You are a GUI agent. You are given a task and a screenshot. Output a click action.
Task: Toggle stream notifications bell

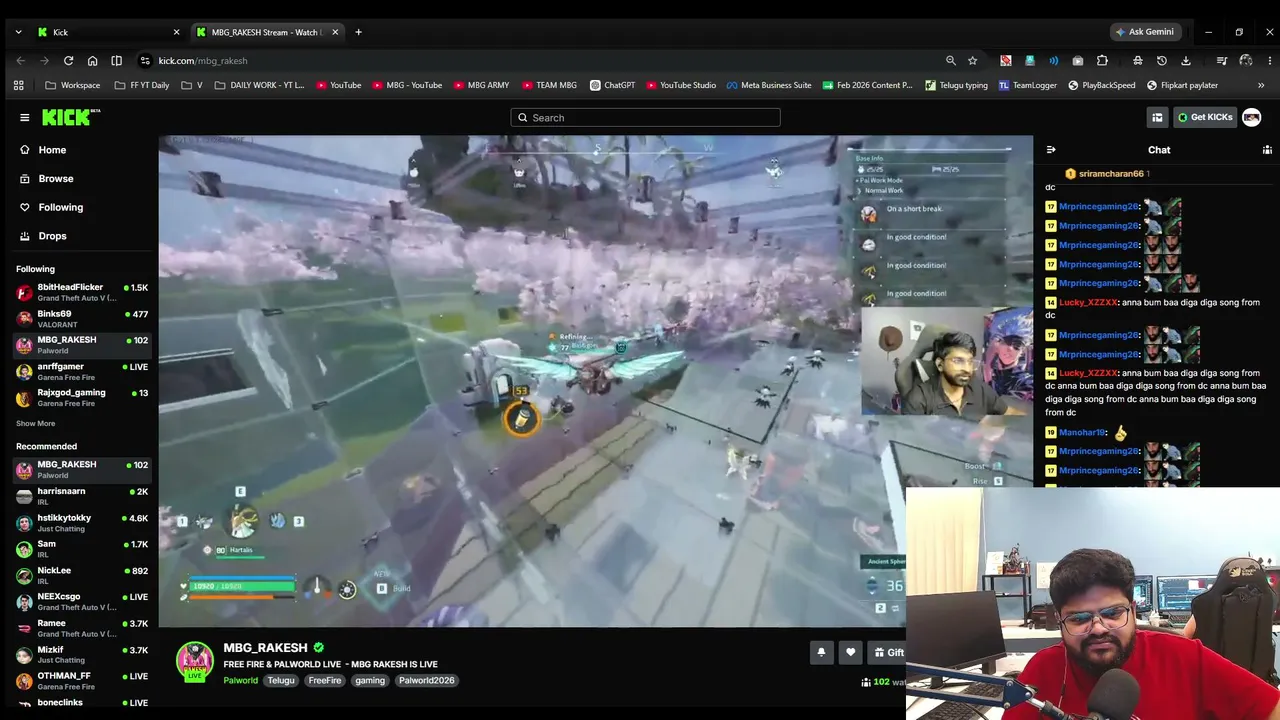point(821,653)
